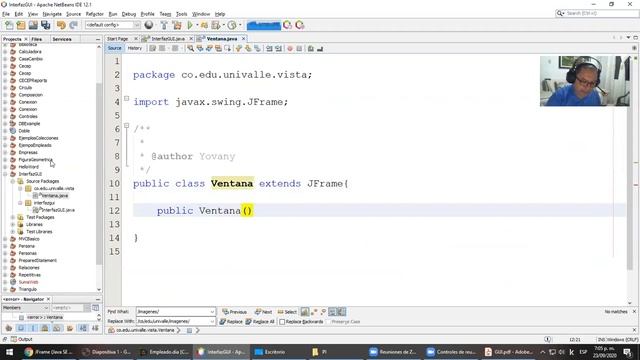
Task: Toggle Show Inherited Members filter in Navigator
Action: pos(9,328)
